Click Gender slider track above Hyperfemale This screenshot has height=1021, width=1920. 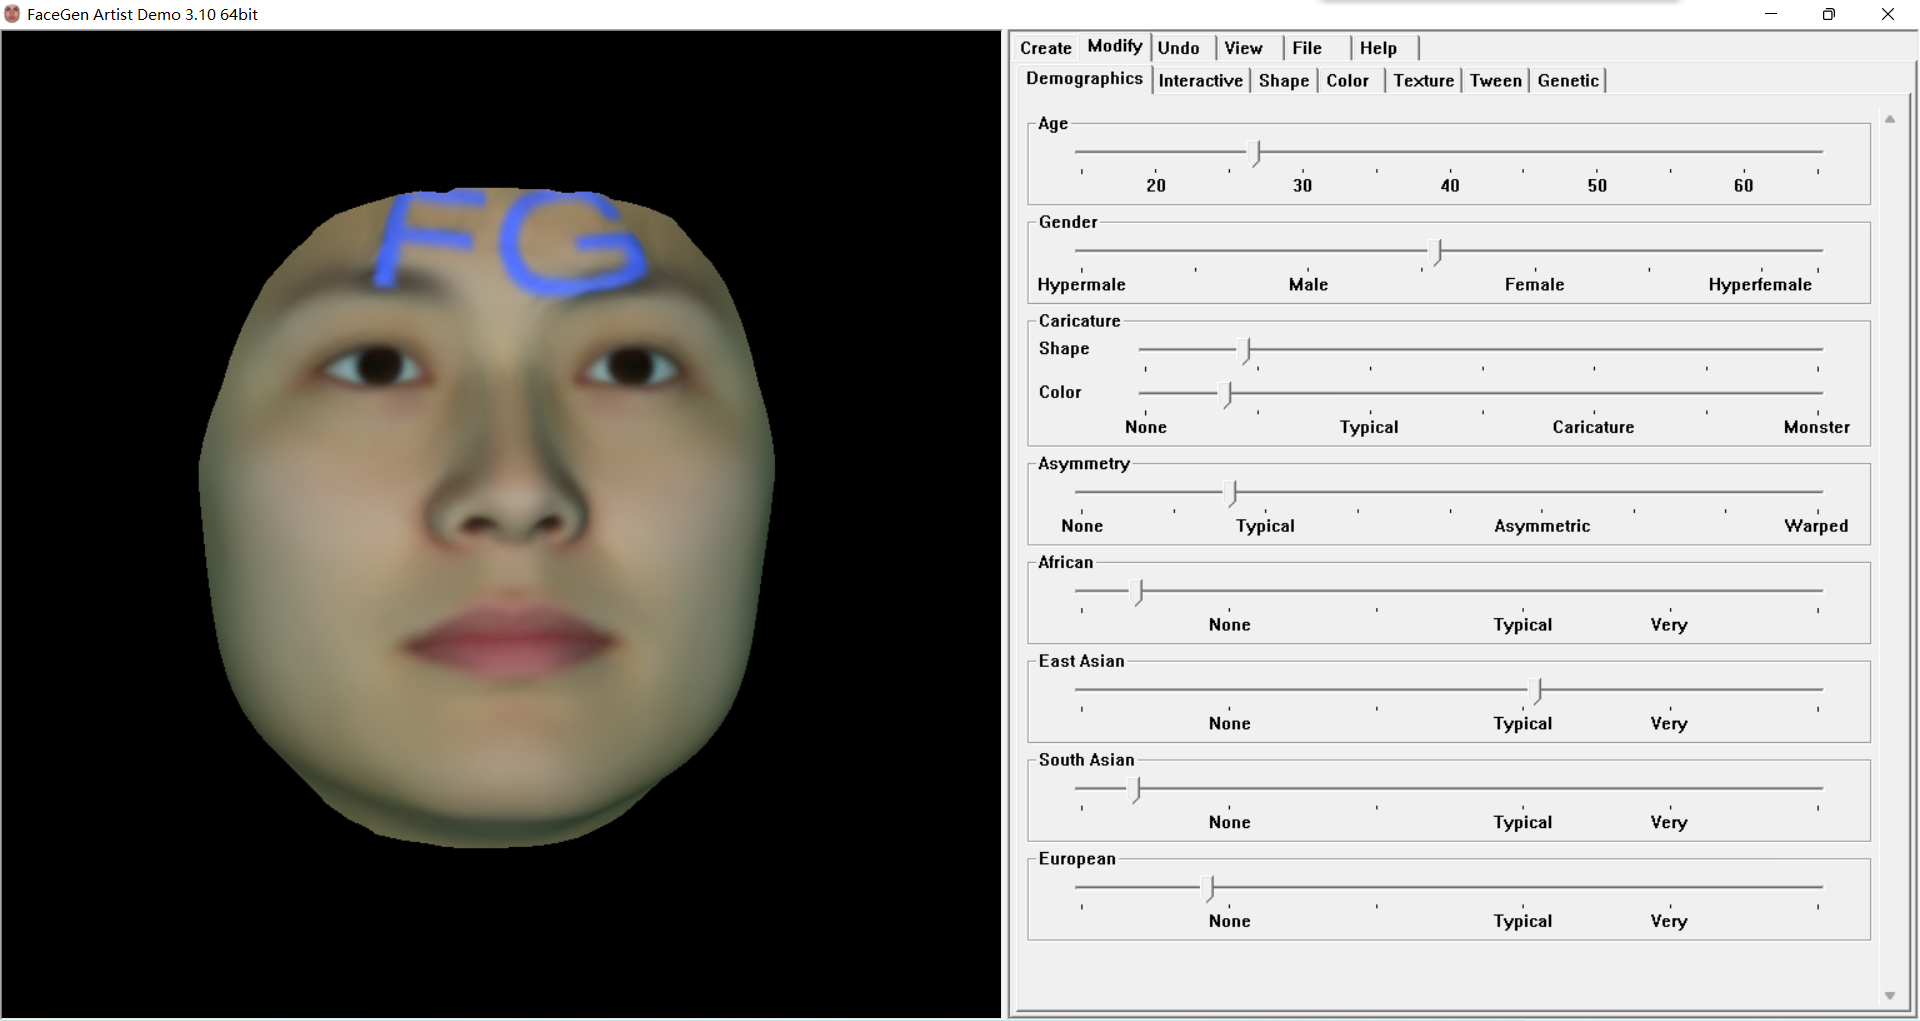pyautogui.click(x=1760, y=250)
